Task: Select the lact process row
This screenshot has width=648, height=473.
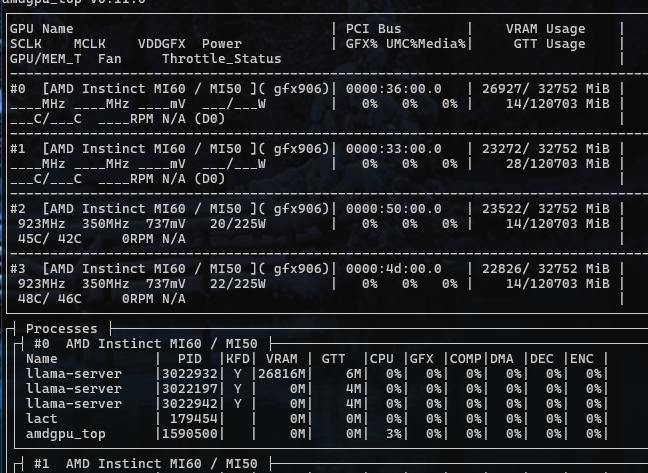Action: click(x=317, y=419)
